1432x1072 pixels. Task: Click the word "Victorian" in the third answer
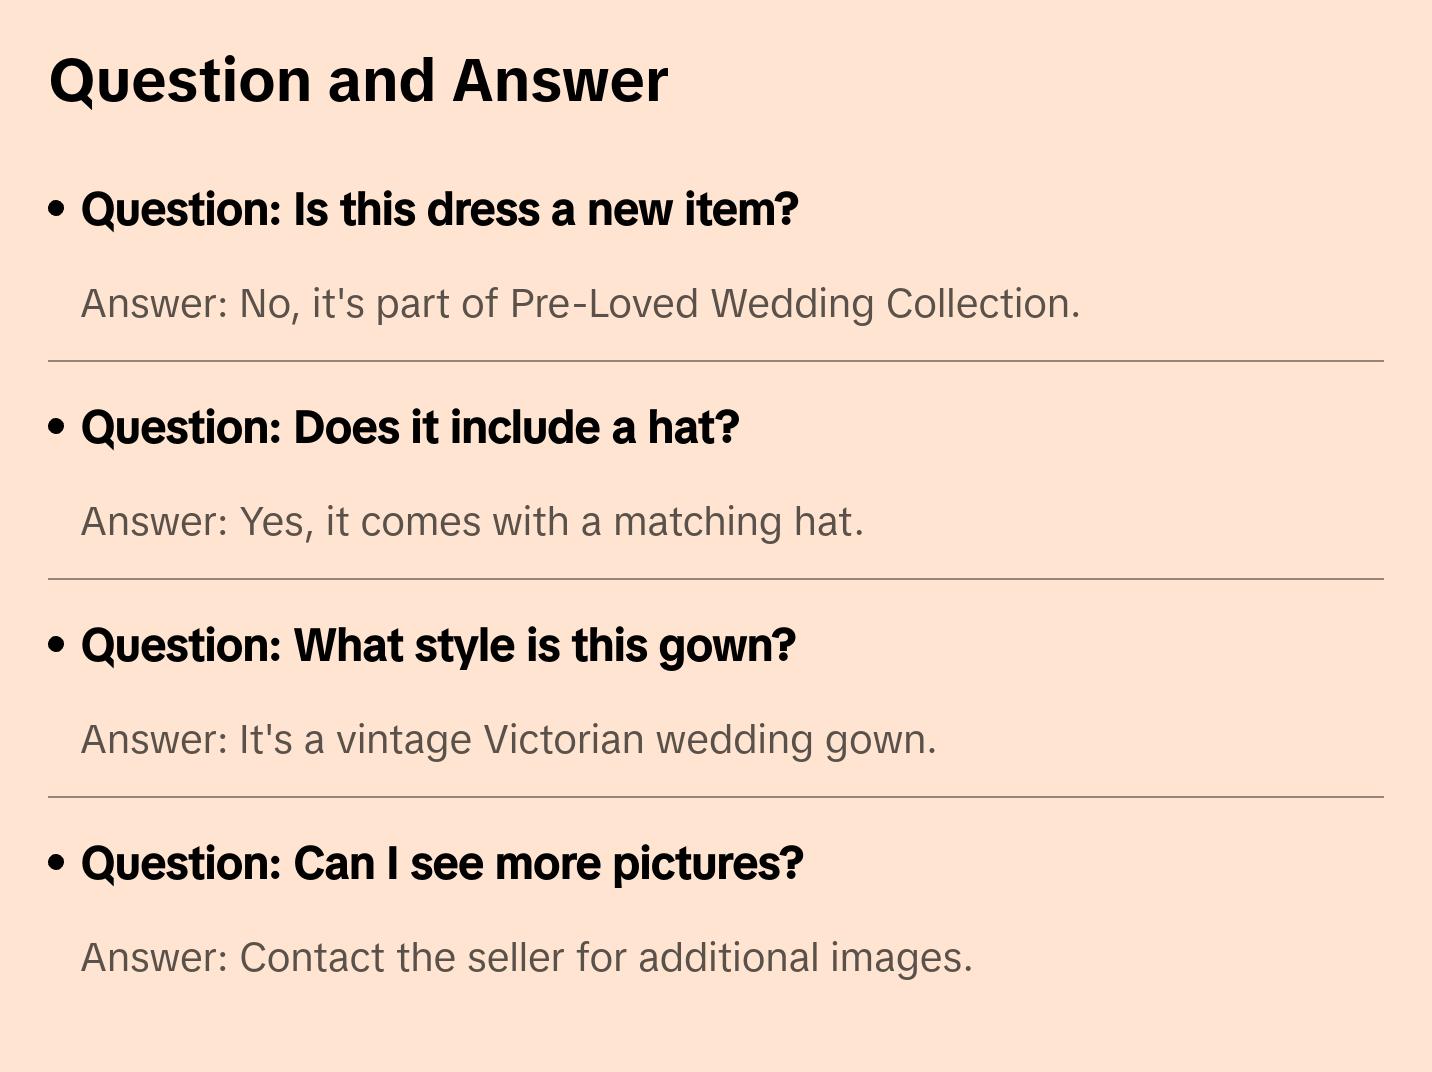(x=564, y=740)
